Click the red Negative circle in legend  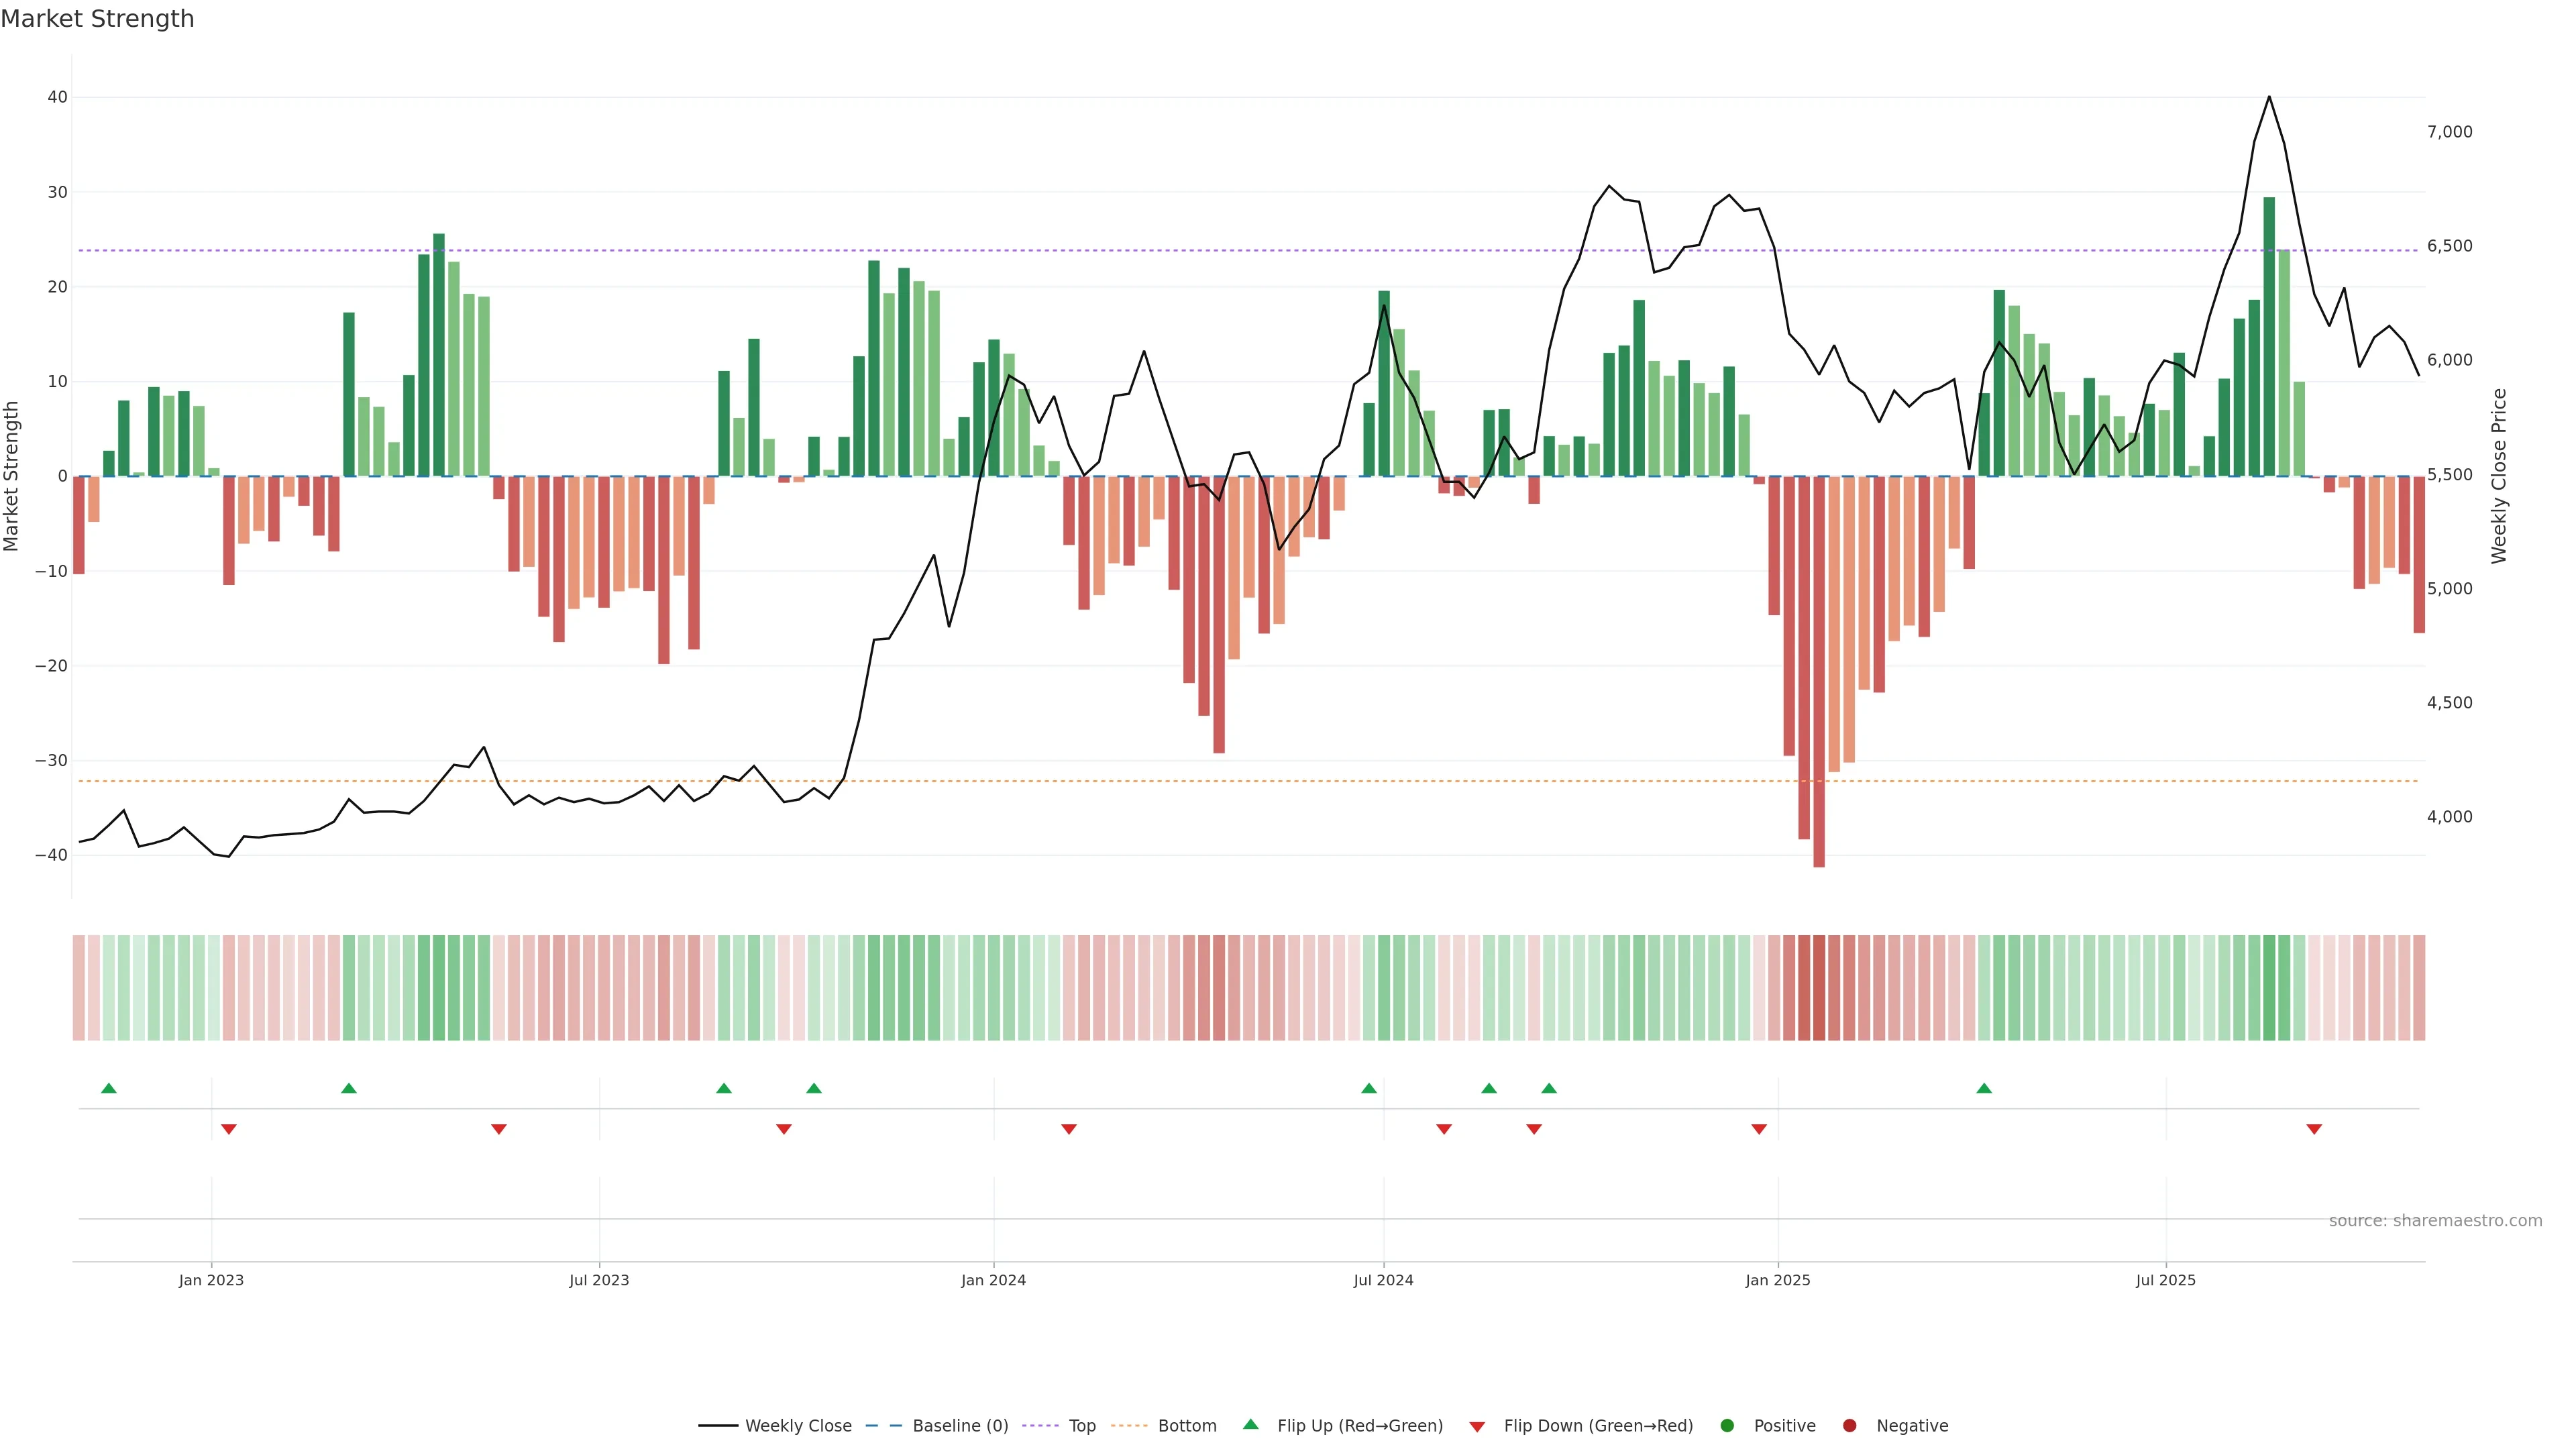tap(1849, 1425)
